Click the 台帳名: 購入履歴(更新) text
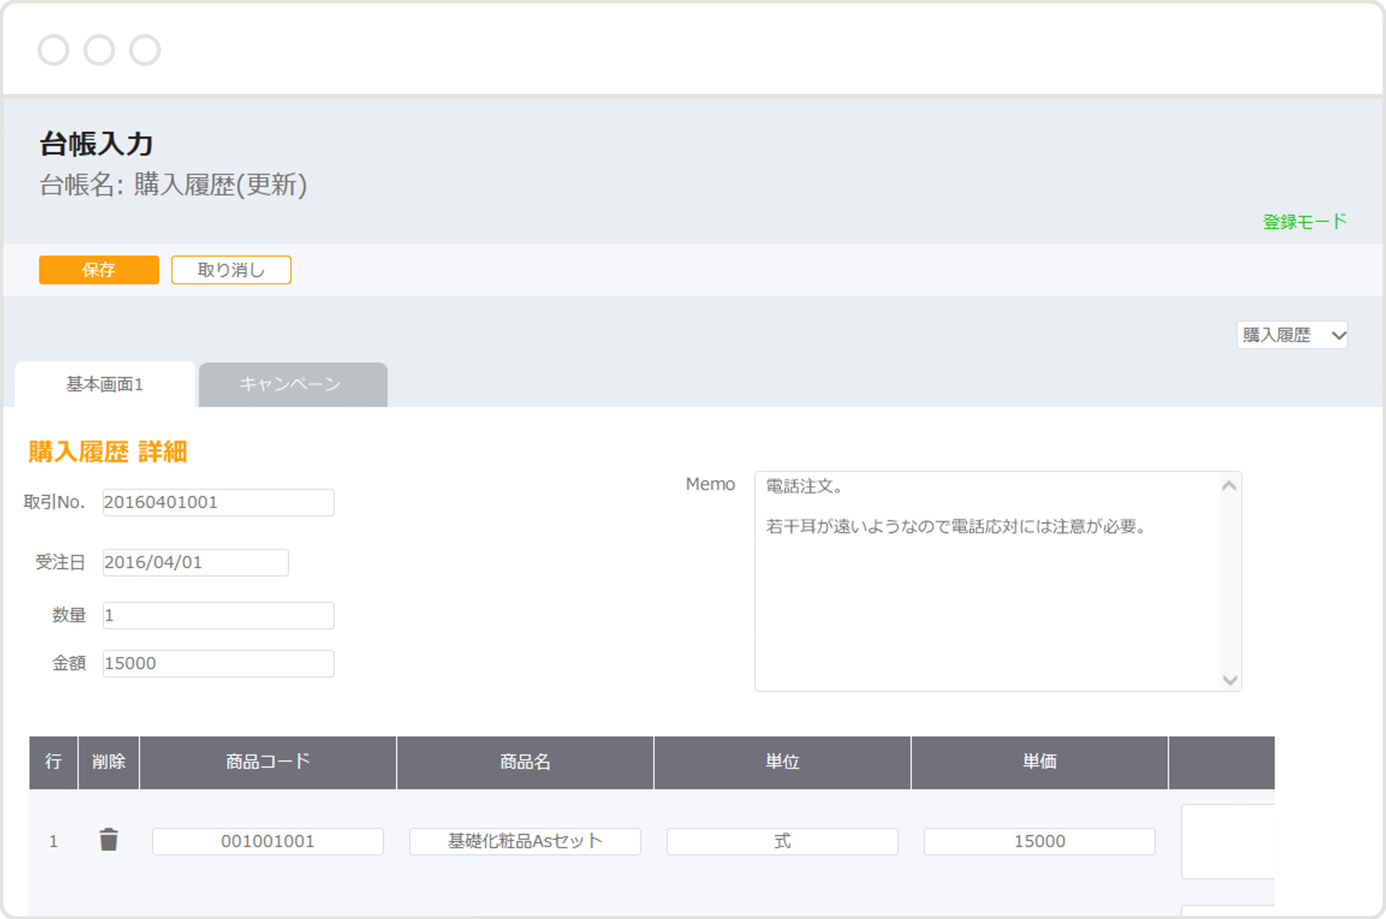This screenshot has height=919, width=1386. pyautogui.click(x=173, y=185)
